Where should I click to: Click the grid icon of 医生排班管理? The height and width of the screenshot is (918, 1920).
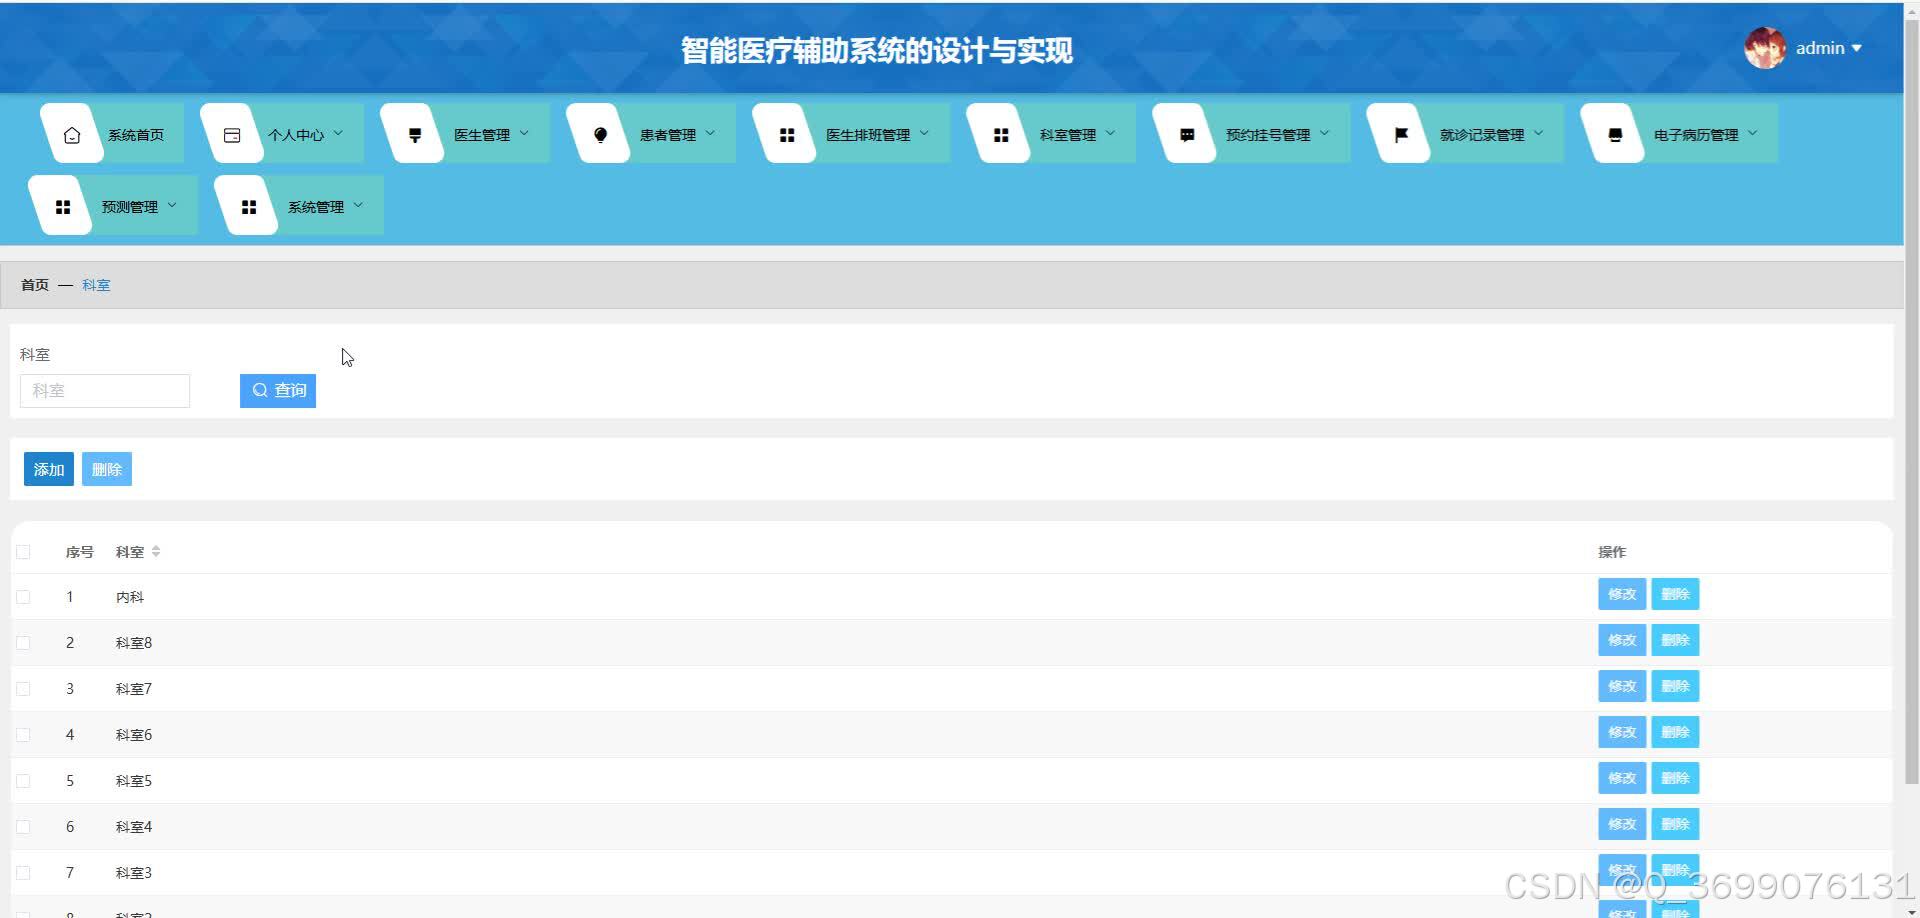point(787,135)
